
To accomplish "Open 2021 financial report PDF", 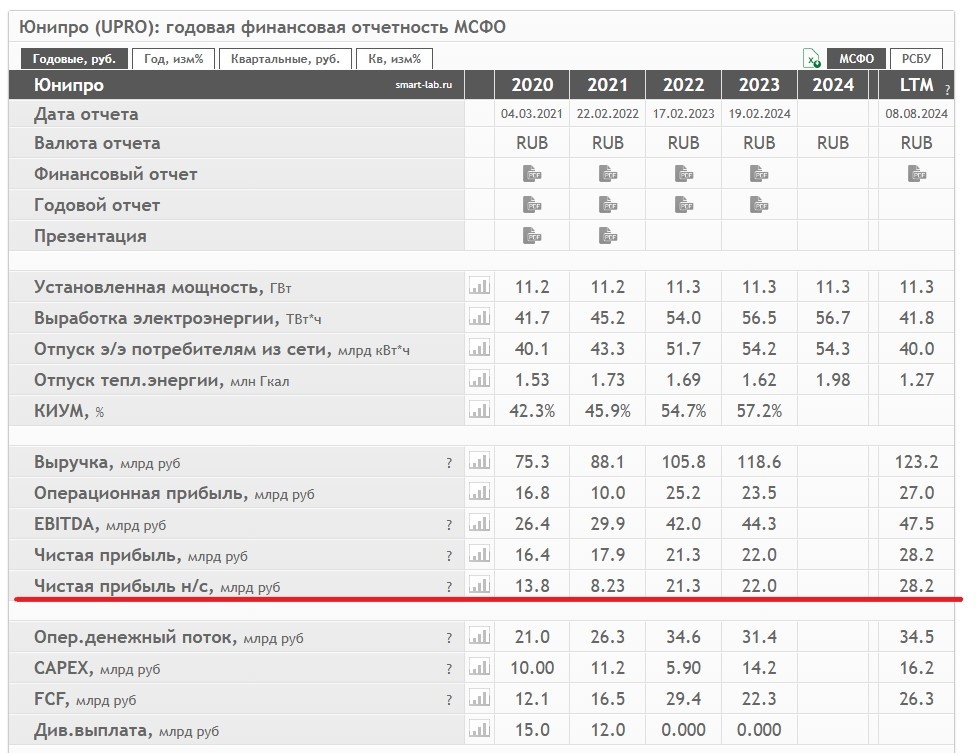I will pyautogui.click(x=608, y=174).
